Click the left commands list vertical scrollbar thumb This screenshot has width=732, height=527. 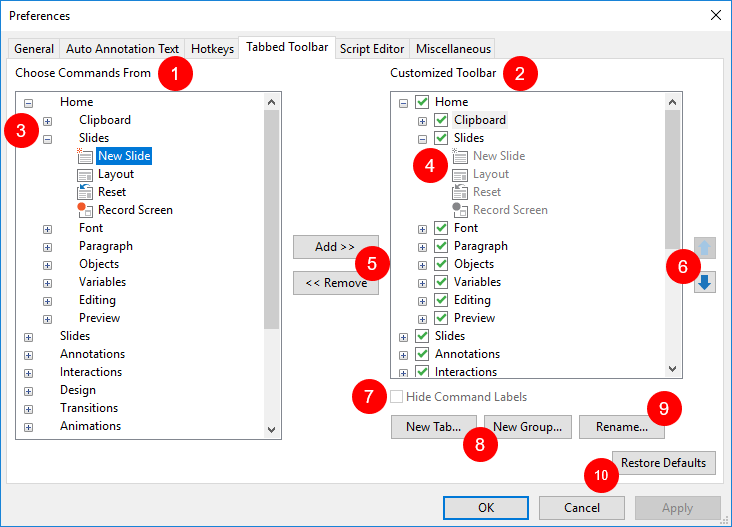271,219
